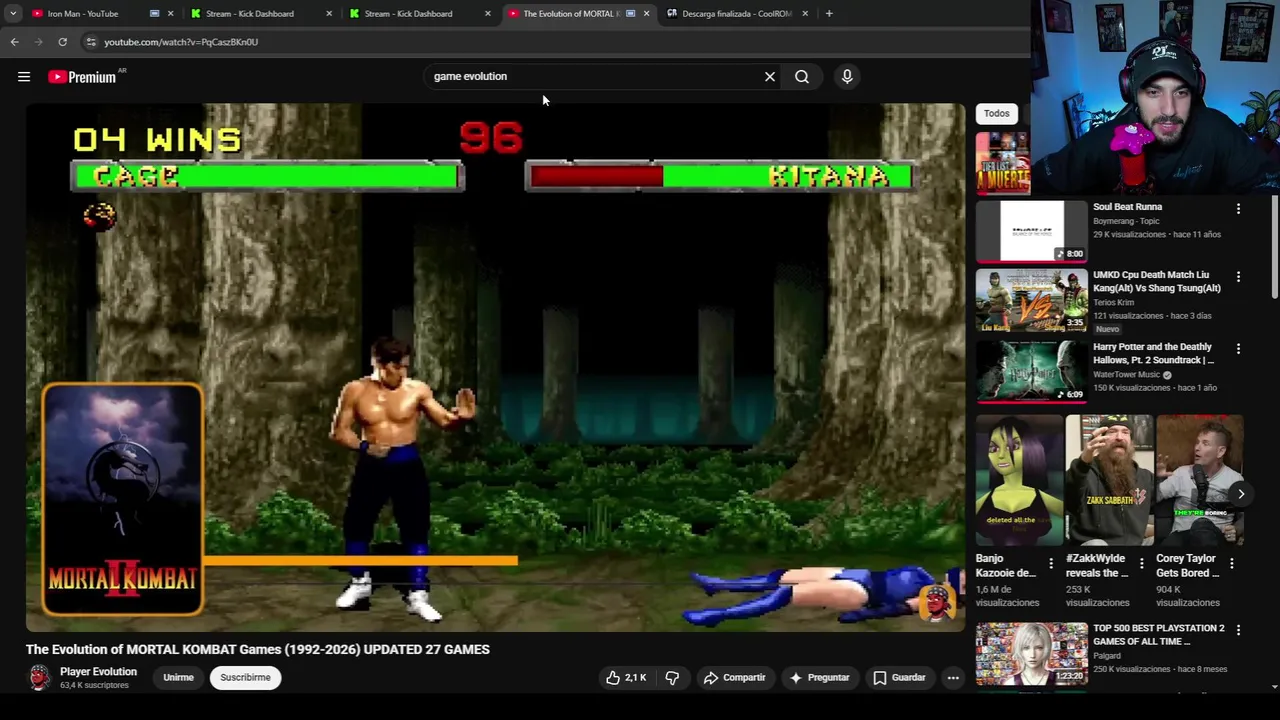Close the first Kick Dashboard tab
This screenshot has height=720, width=1280.
[329, 14]
